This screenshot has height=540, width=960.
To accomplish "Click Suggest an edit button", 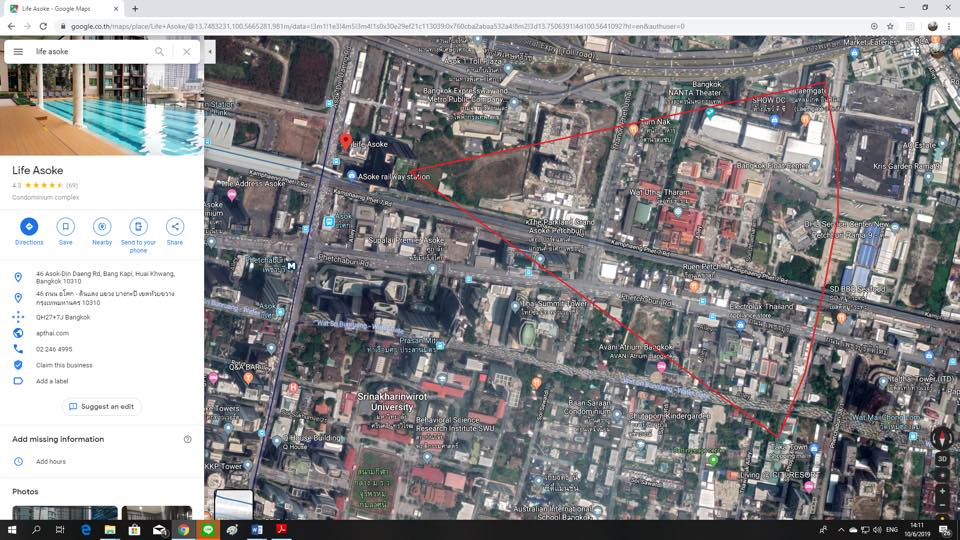I will pos(102,407).
